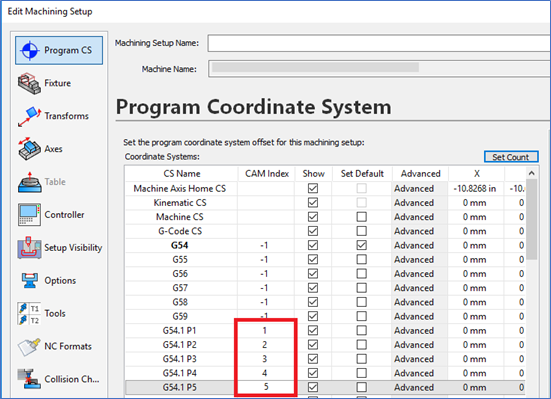The height and width of the screenshot is (399, 551).
Task: Click the scrollbar up arrow
Action: 532,173
